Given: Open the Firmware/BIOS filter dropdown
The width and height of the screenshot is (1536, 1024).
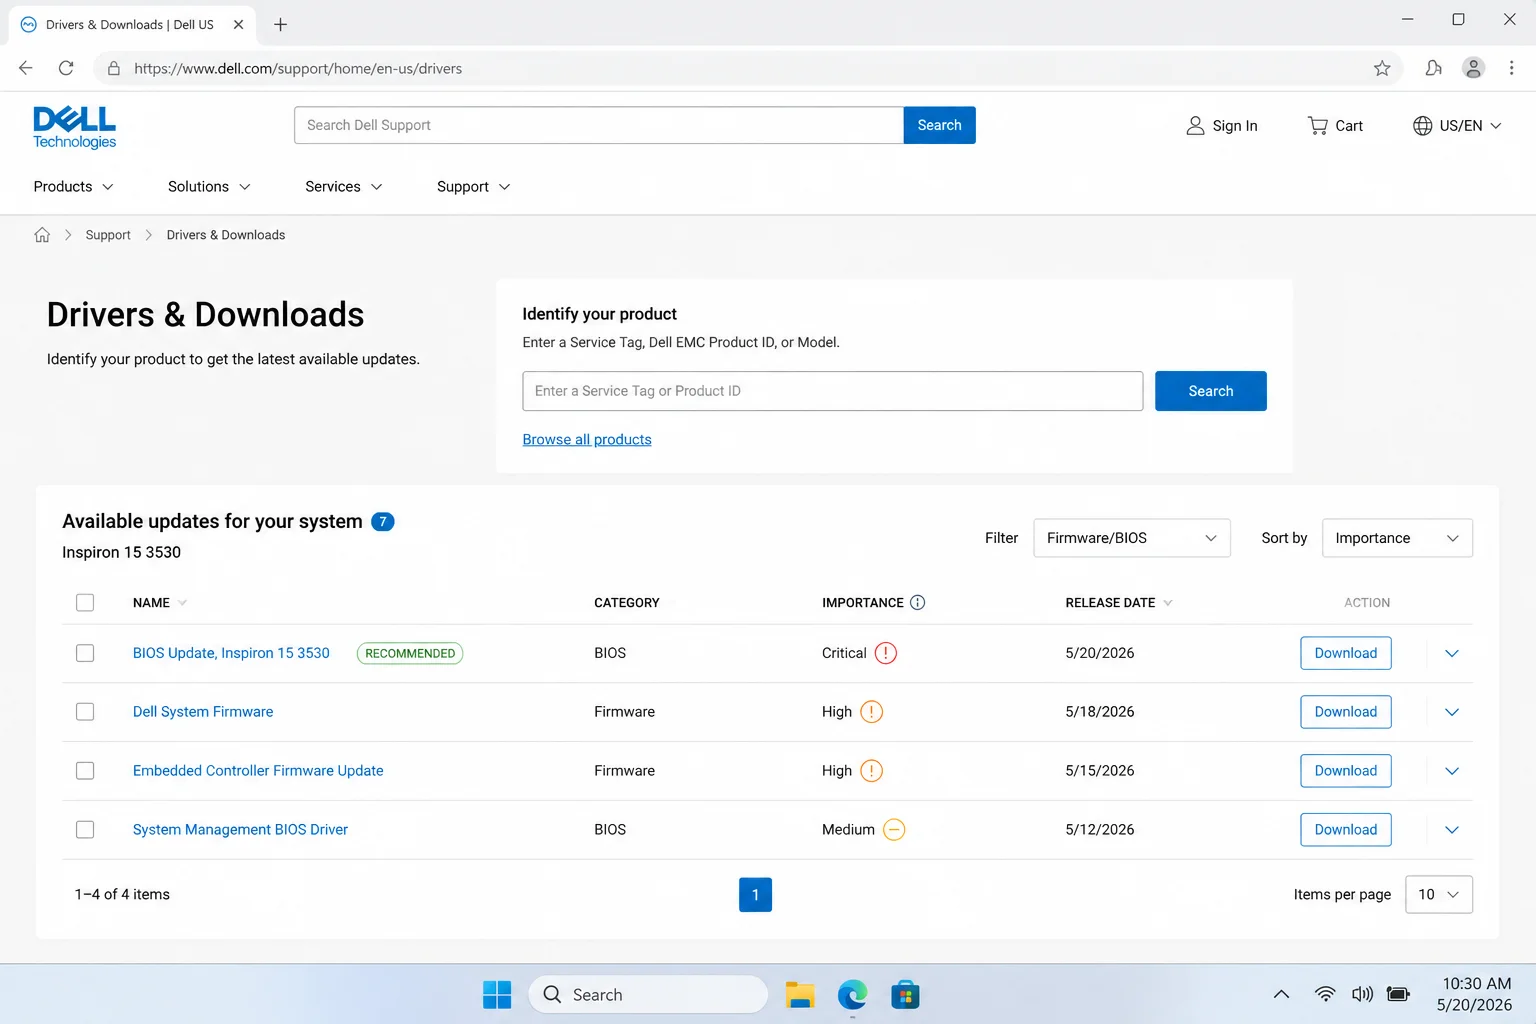Looking at the screenshot, I should pos(1132,538).
